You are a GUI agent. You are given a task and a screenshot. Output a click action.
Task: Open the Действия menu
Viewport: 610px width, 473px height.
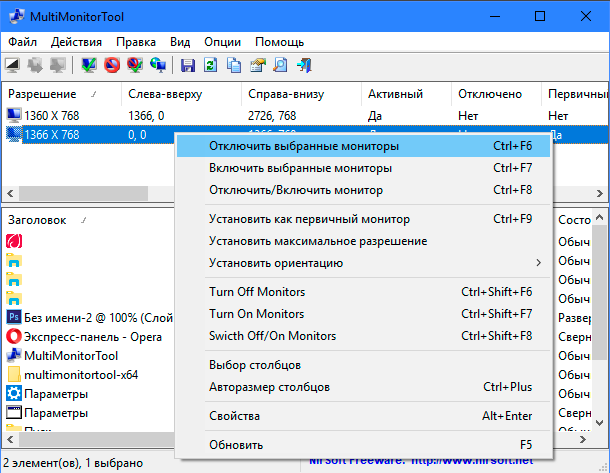[x=76, y=42]
